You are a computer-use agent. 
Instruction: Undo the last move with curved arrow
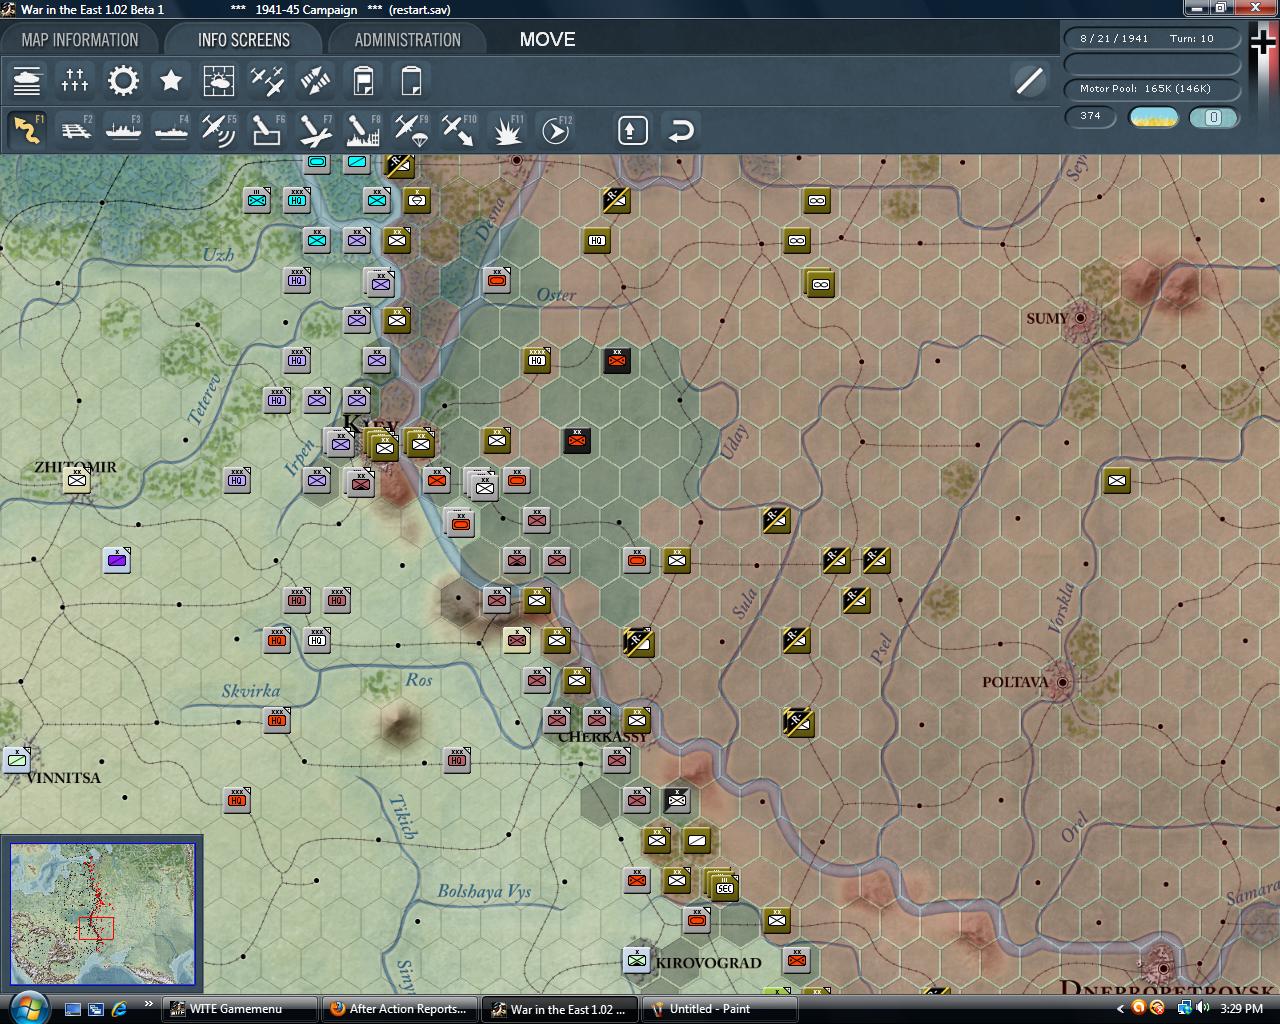click(681, 130)
